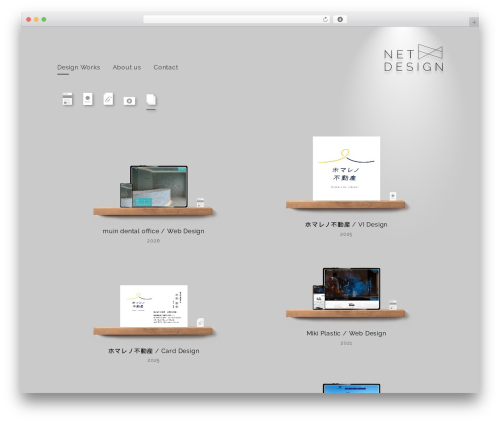Go to the About us page
The height and width of the screenshot is (423, 500).
[x=127, y=67]
